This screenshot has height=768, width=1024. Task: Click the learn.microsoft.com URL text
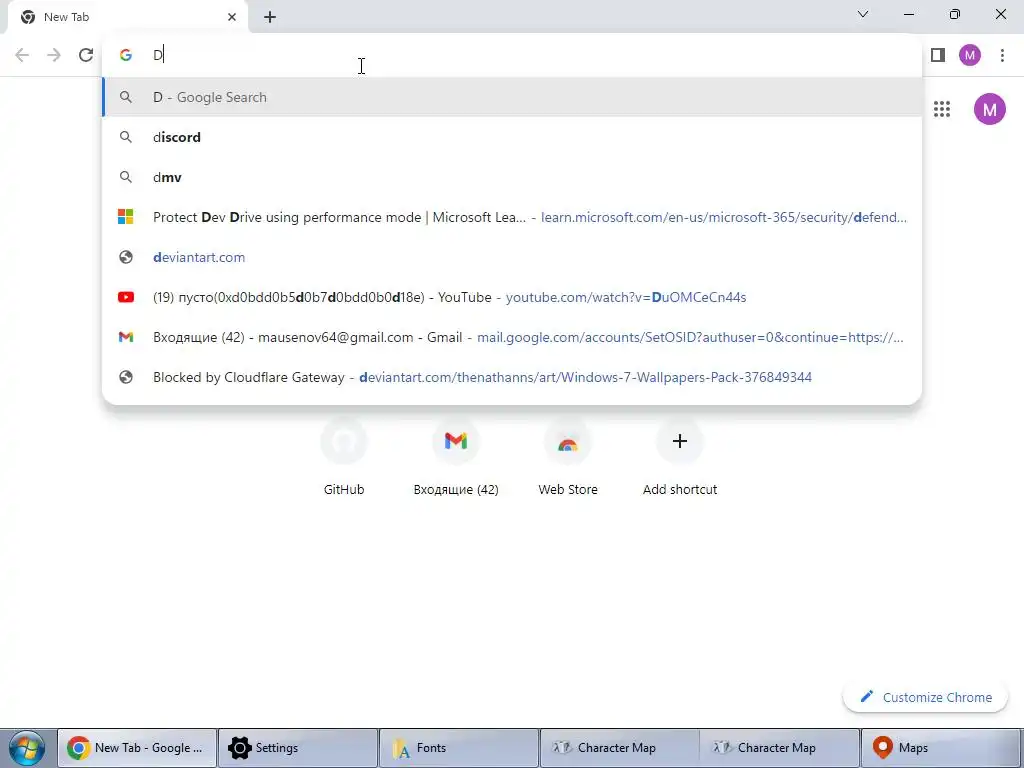point(724,217)
